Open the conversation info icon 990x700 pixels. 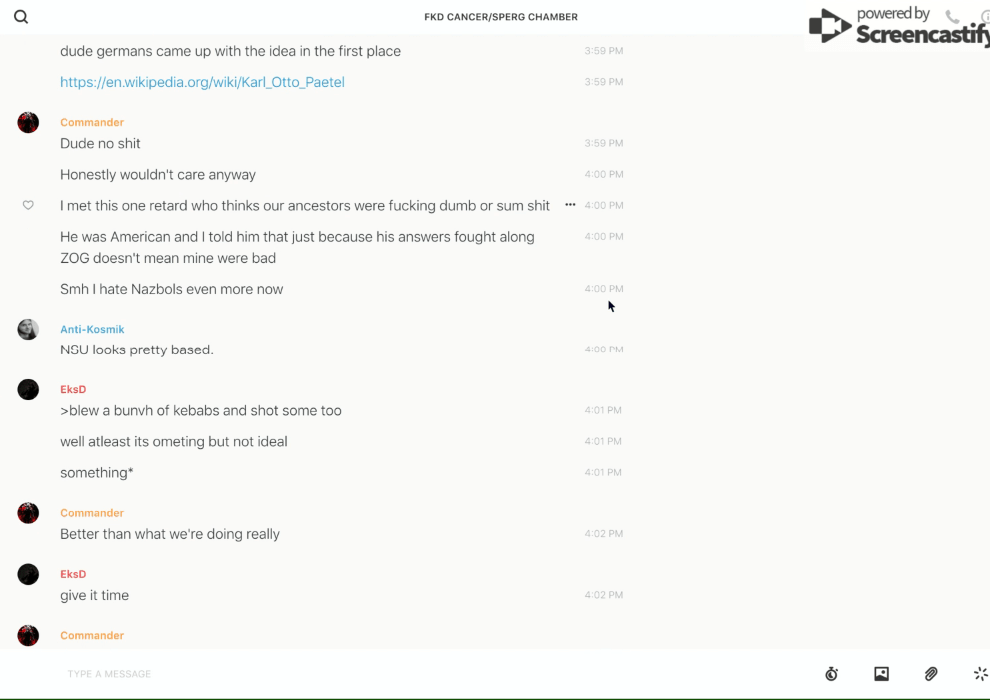[x=985, y=17]
